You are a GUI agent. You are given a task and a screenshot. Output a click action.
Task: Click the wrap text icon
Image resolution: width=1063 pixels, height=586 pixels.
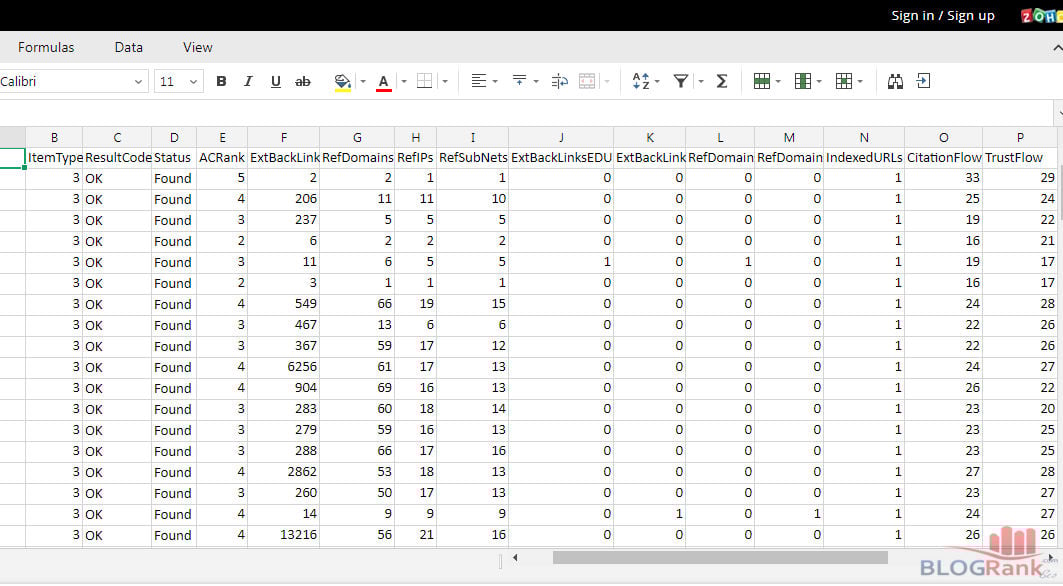coord(559,82)
